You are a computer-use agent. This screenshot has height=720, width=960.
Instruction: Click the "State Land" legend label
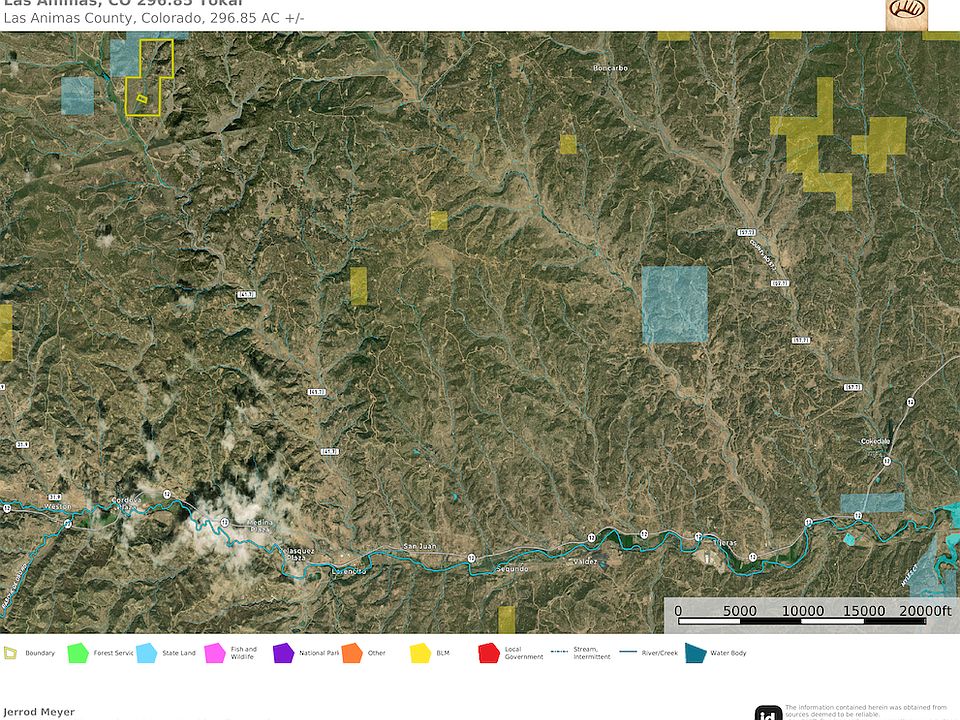(179, 653)
